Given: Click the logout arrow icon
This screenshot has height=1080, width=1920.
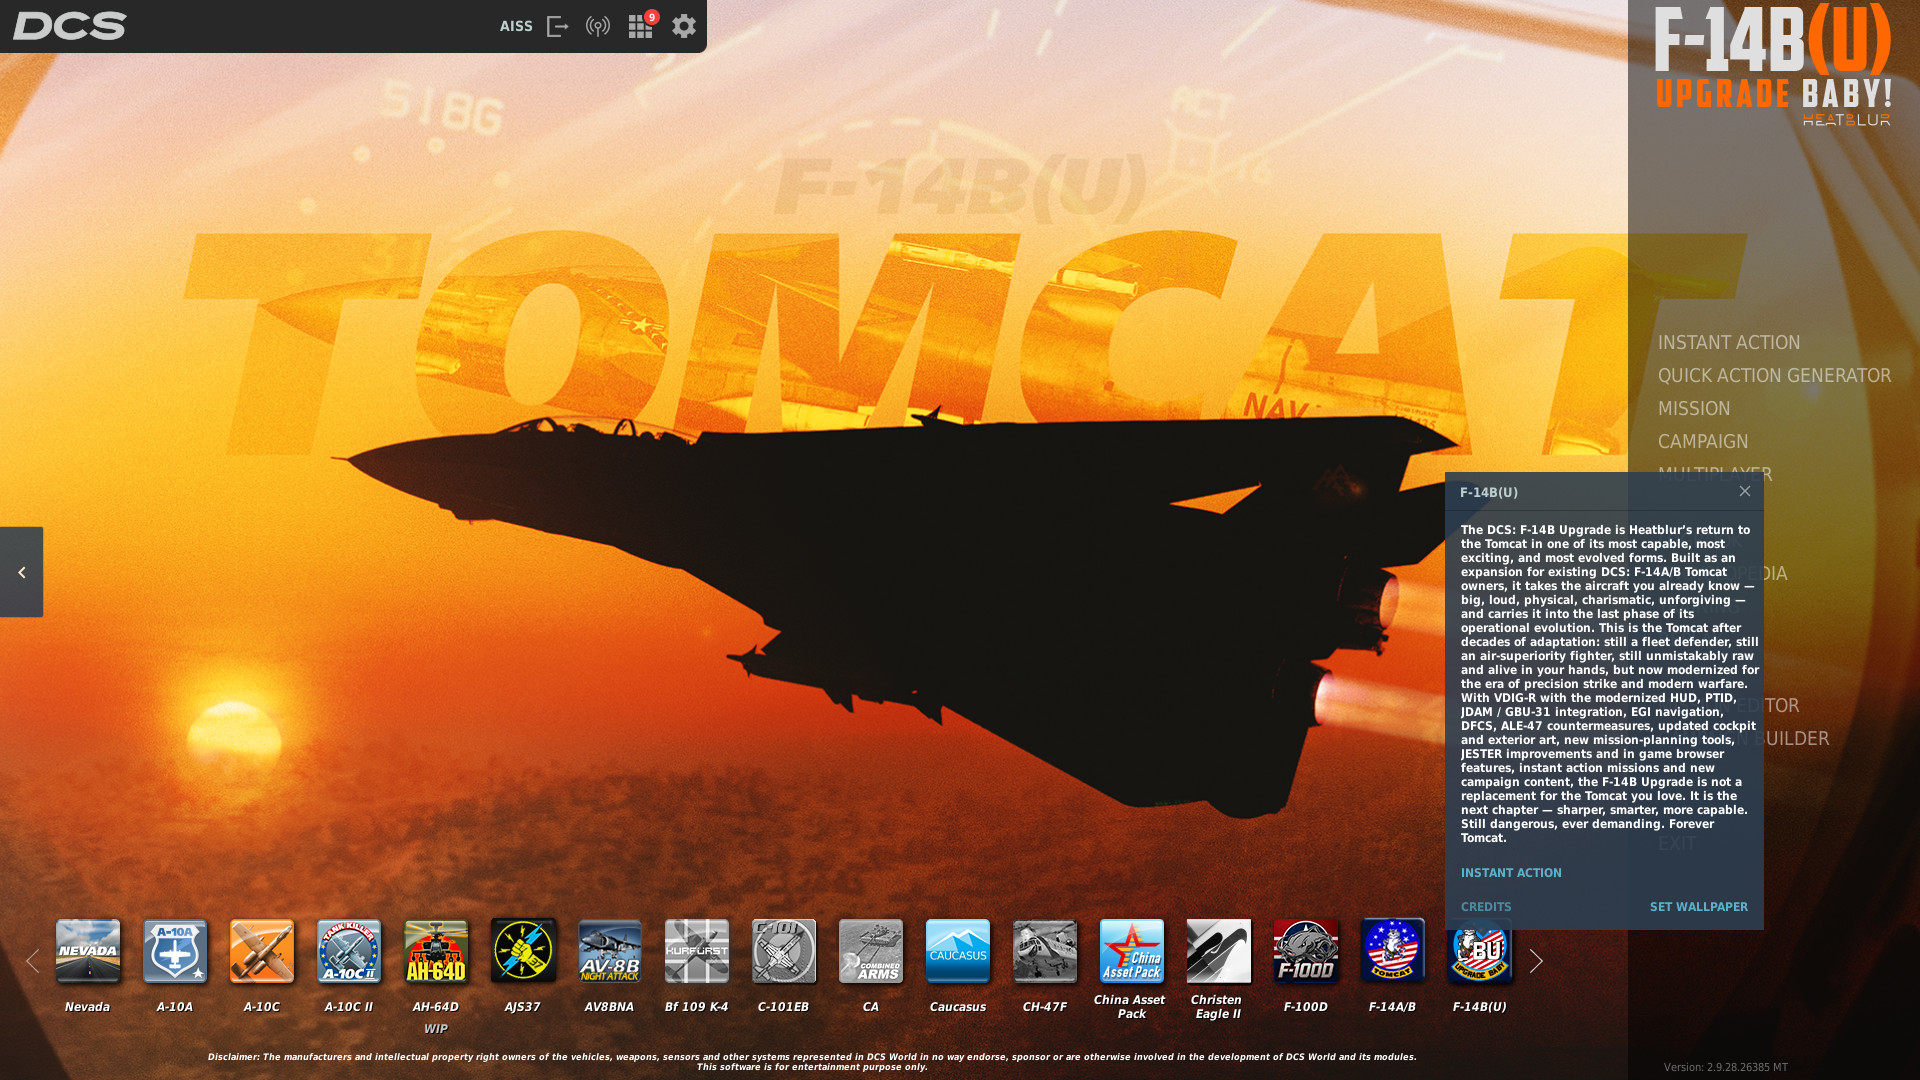Looking at the screenshot, I should point(558,27).
